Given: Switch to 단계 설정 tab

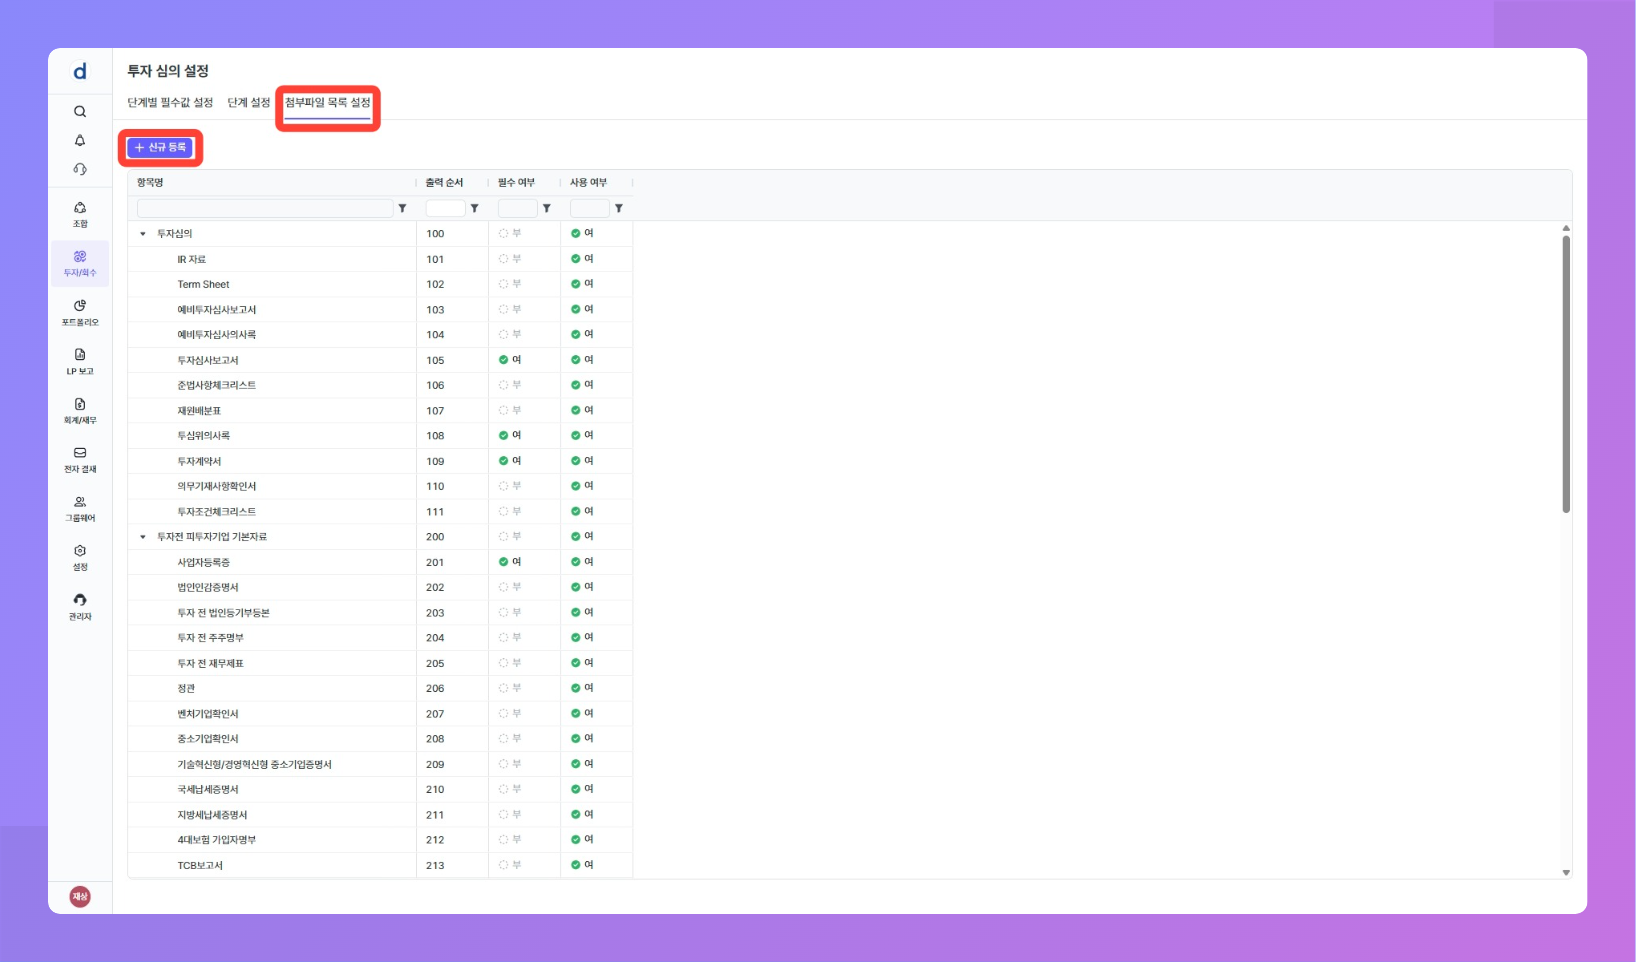Looking at the screenshot, I should click(248, 103).
